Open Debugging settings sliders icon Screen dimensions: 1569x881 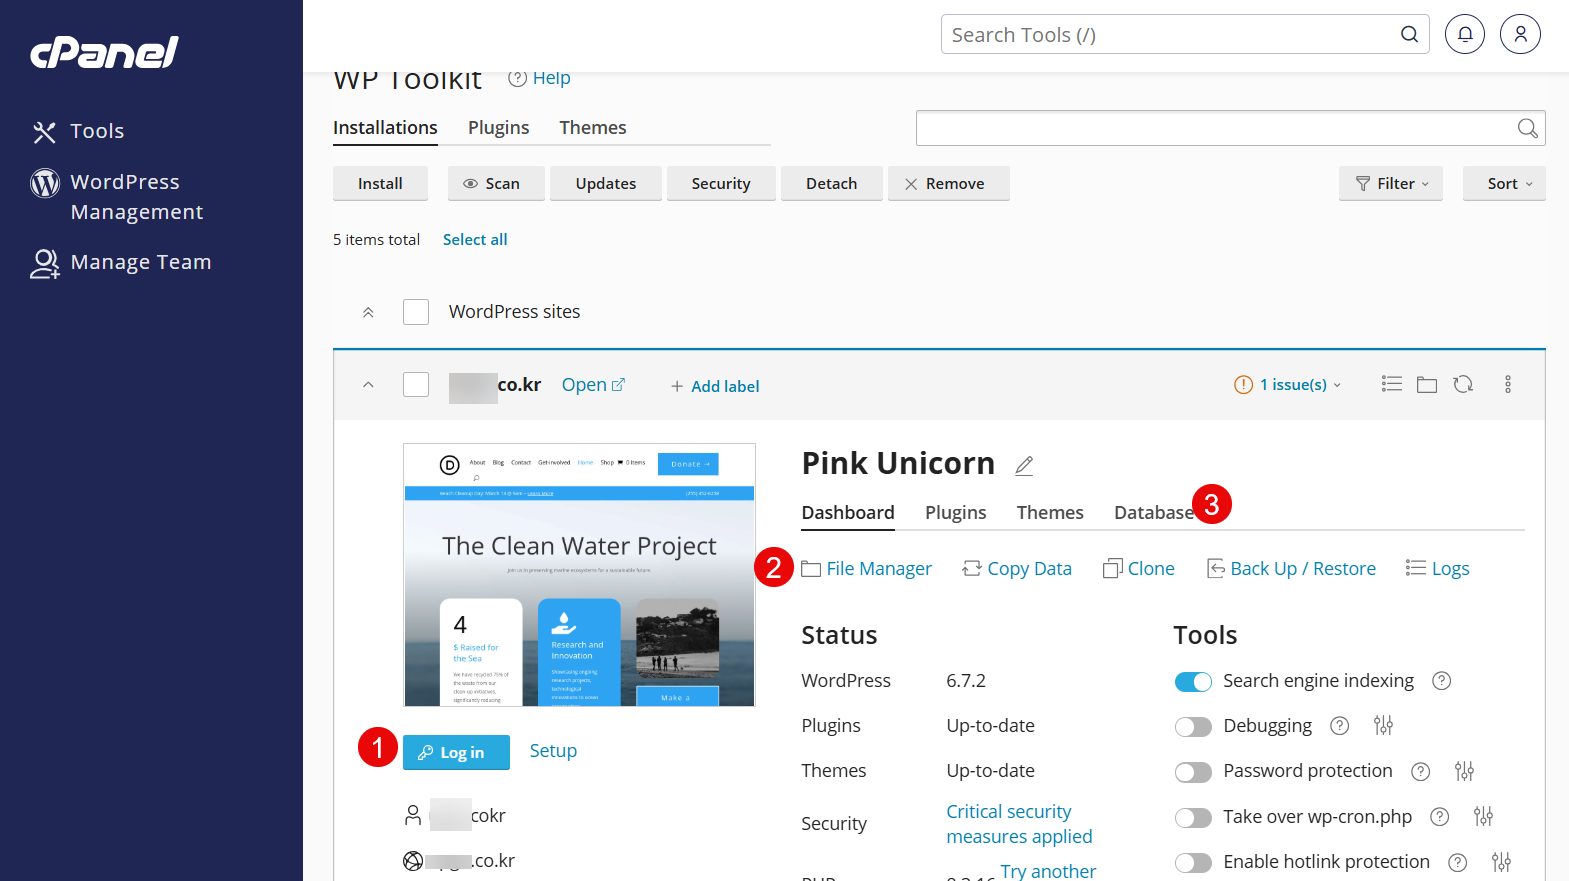tap(1383, 725)
